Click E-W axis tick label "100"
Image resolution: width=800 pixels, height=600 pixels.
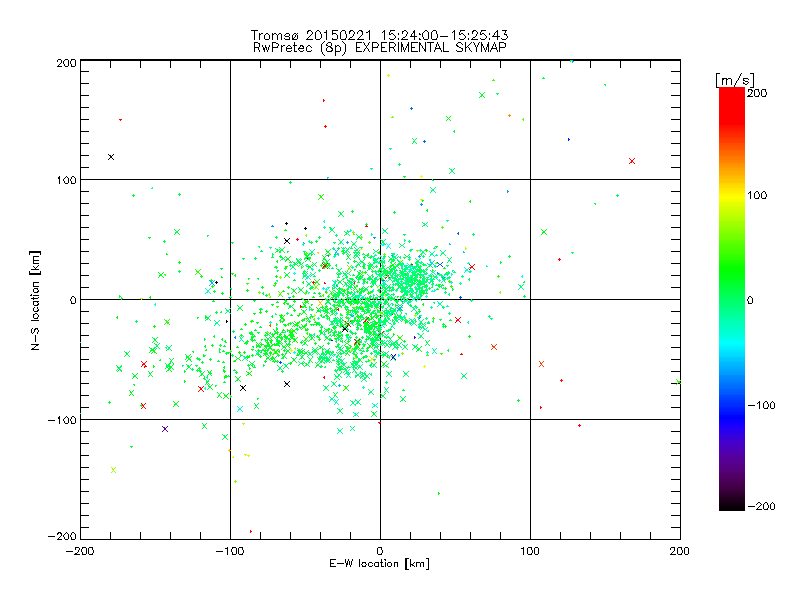[x=530, y=551]
